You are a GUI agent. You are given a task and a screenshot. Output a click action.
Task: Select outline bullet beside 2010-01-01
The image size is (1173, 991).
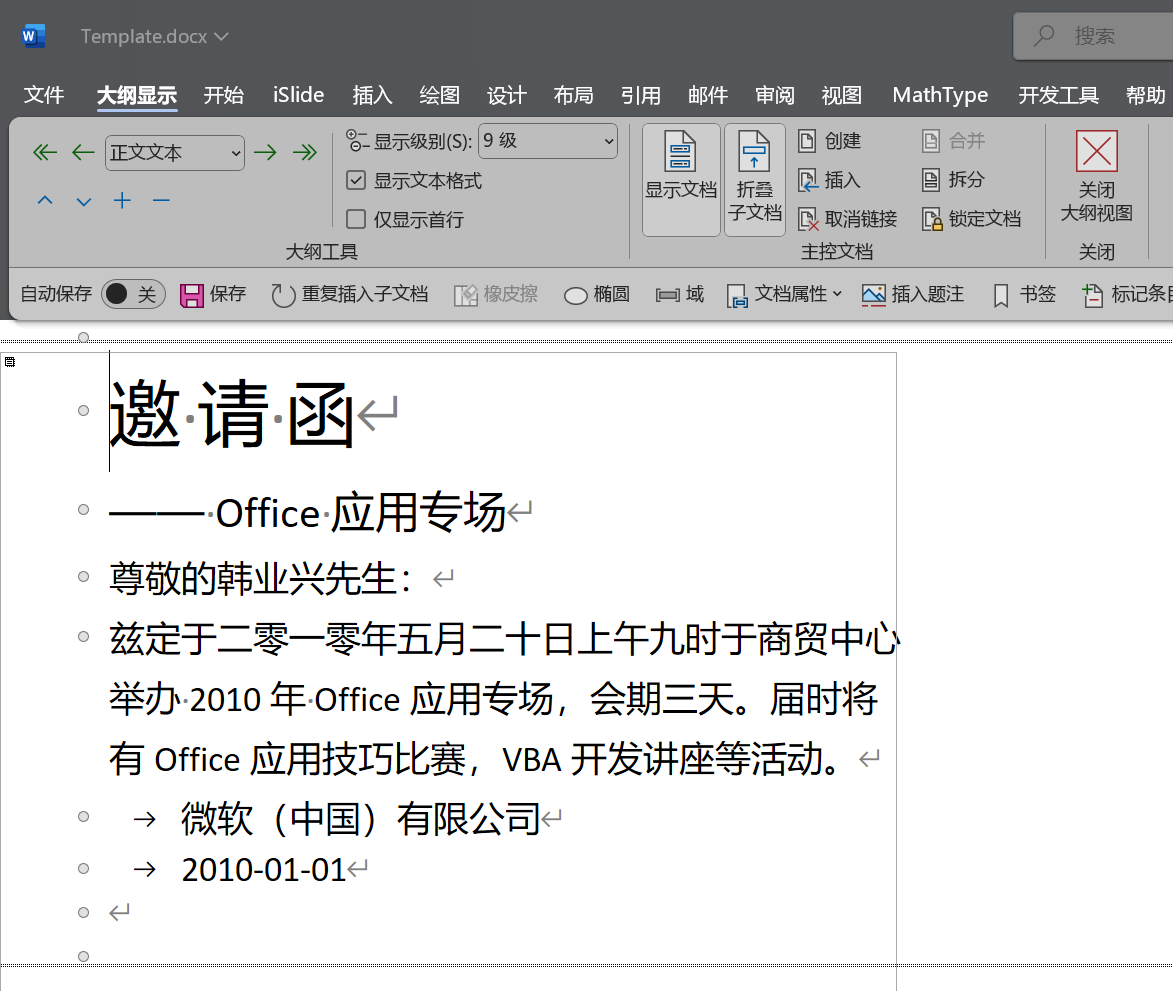pyautogui.click(x=84, y=868)
